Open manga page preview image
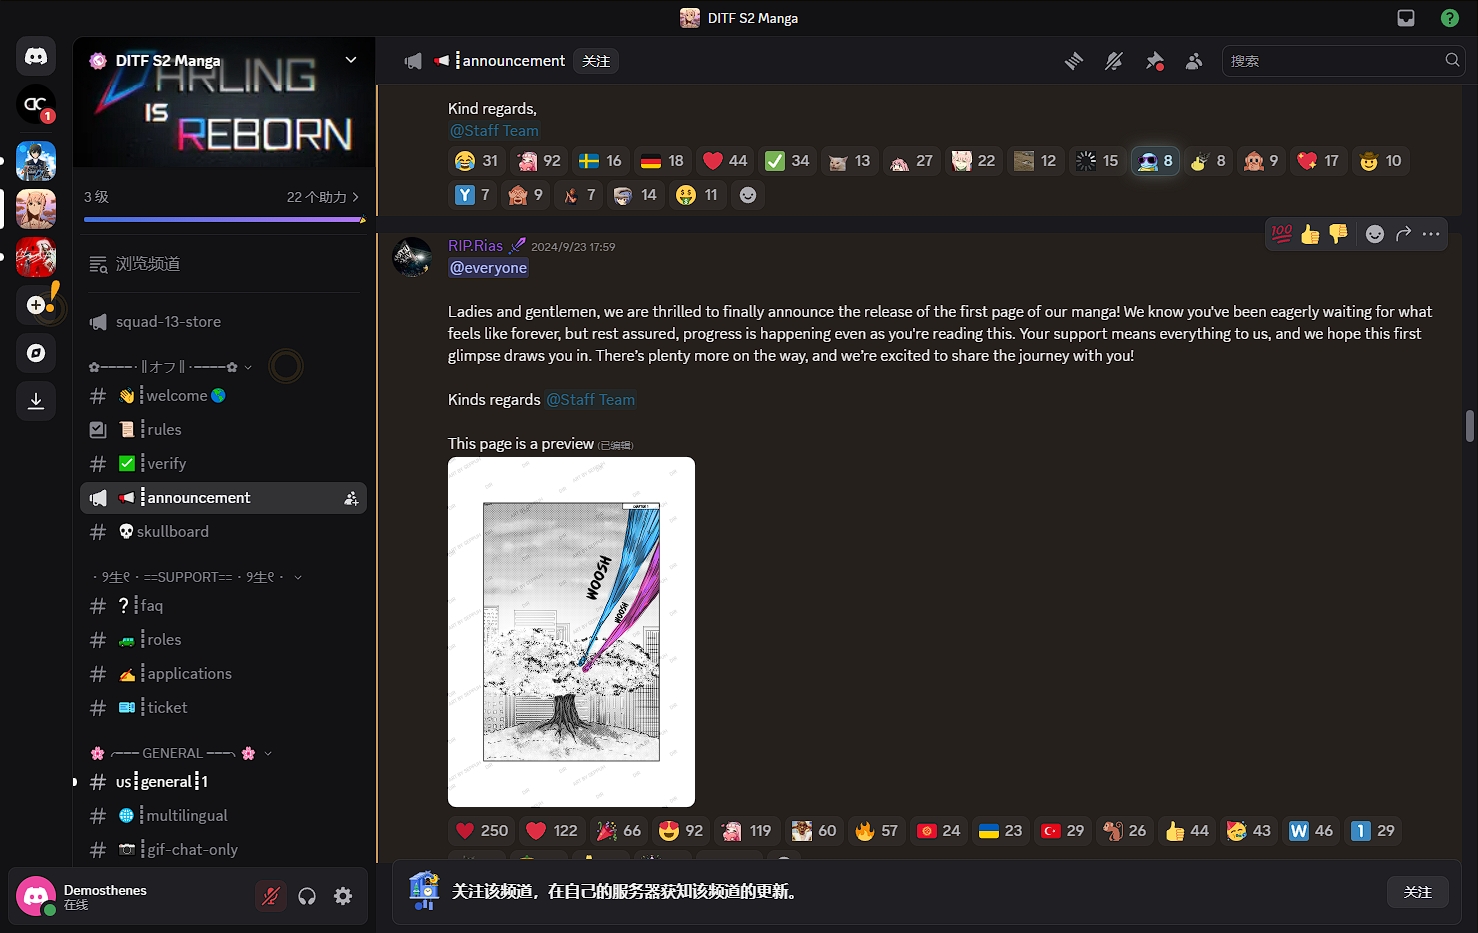The image size is (1478, 933). coord(571,632)
